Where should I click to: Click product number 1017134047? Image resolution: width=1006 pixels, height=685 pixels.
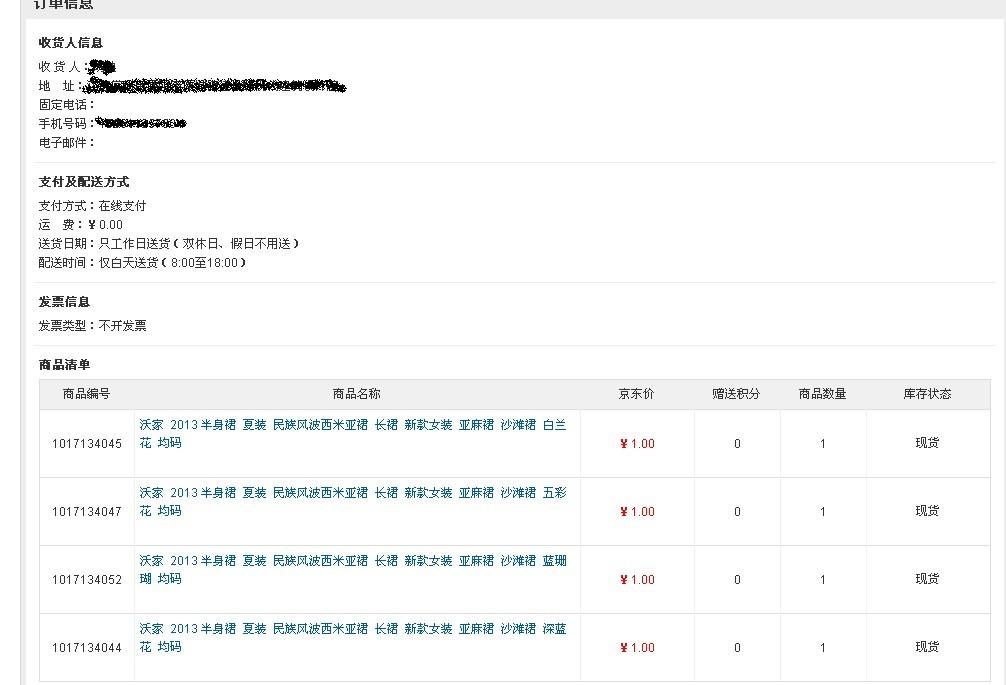[x=87, y=512]
